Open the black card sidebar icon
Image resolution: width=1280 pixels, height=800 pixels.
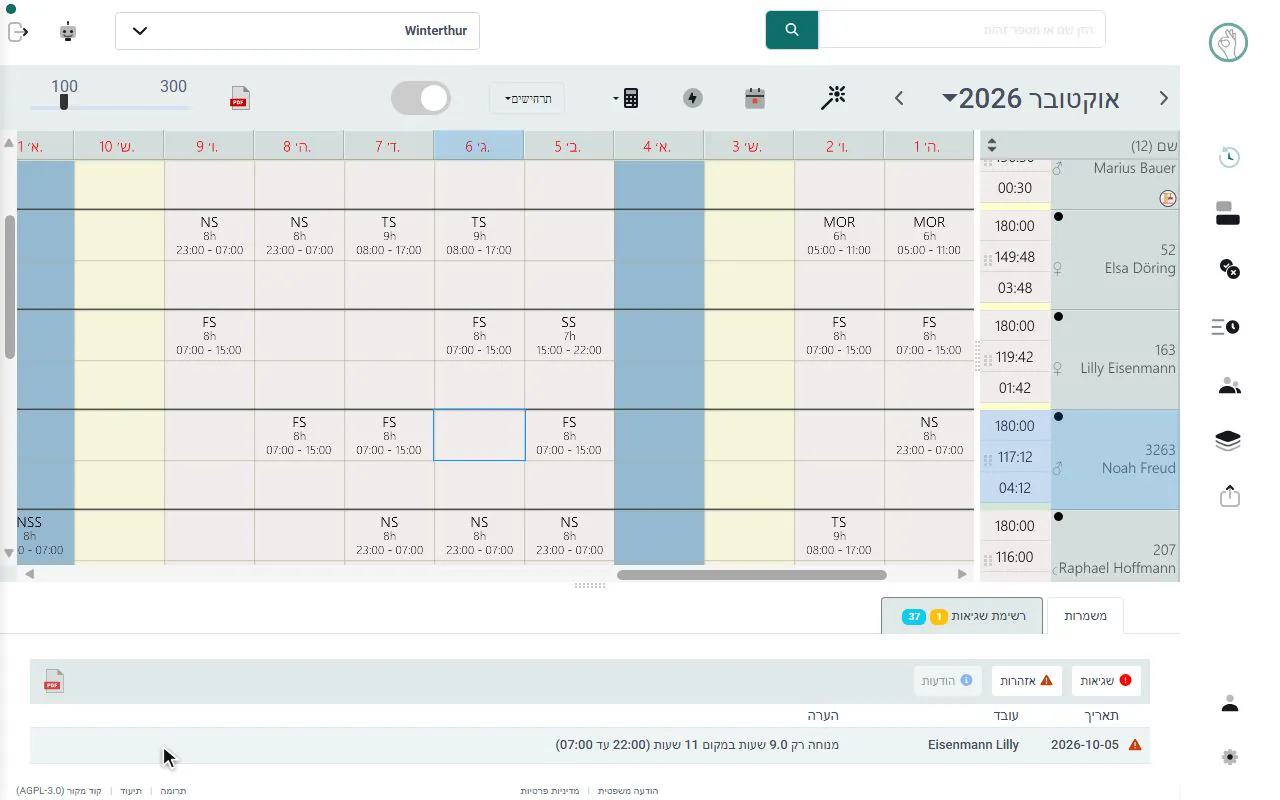click(1228, 212)
